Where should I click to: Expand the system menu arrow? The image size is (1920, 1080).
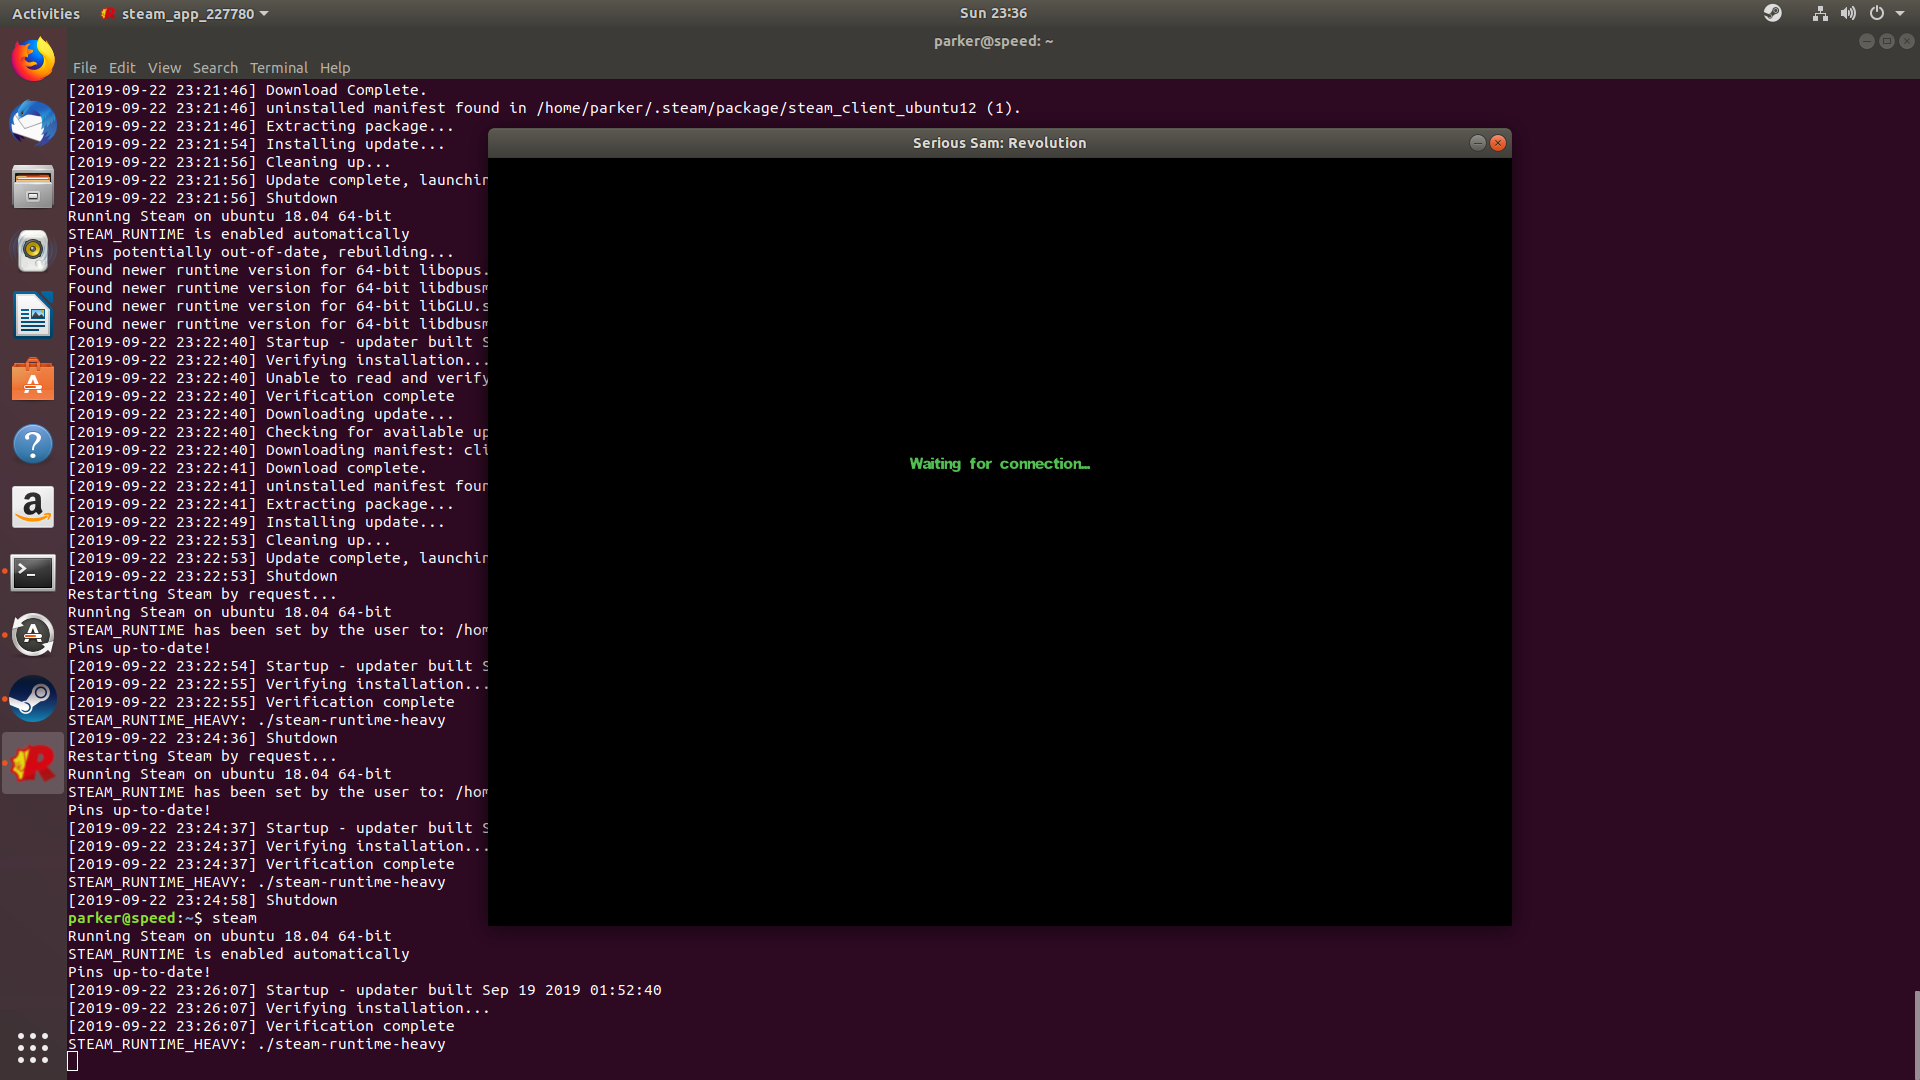pyautogui.click(x=1900, y=13)
